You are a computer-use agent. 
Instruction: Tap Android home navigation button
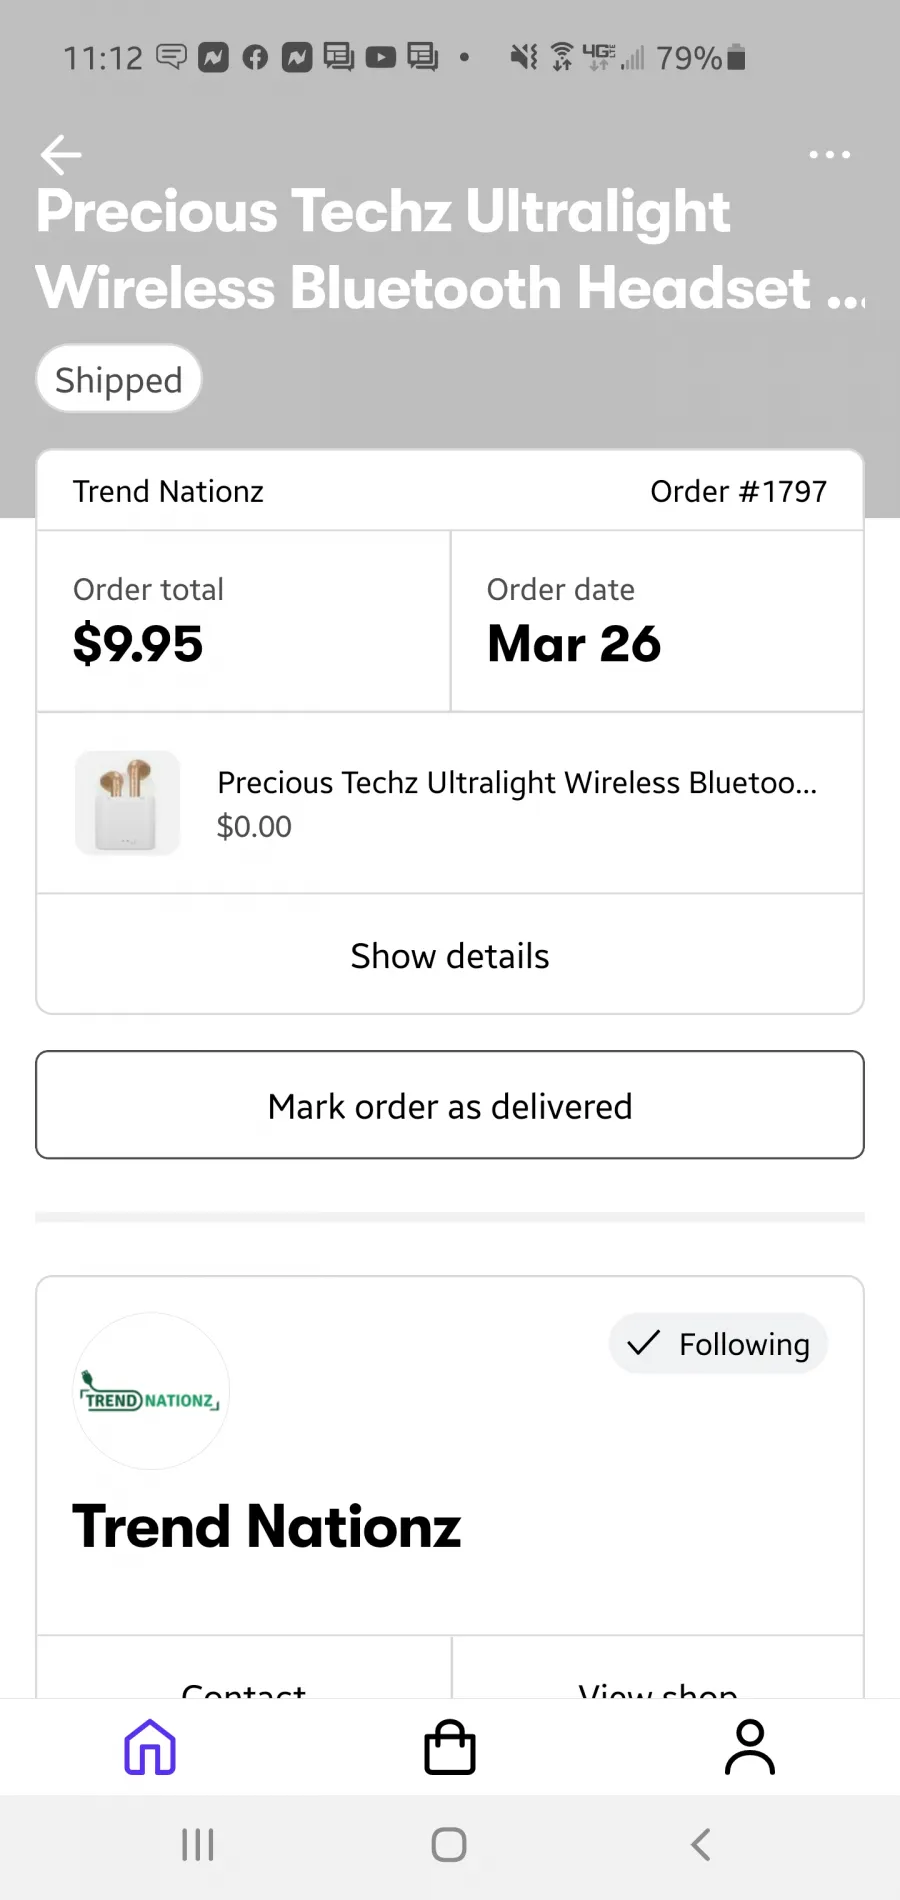(x=449, y=1845)
